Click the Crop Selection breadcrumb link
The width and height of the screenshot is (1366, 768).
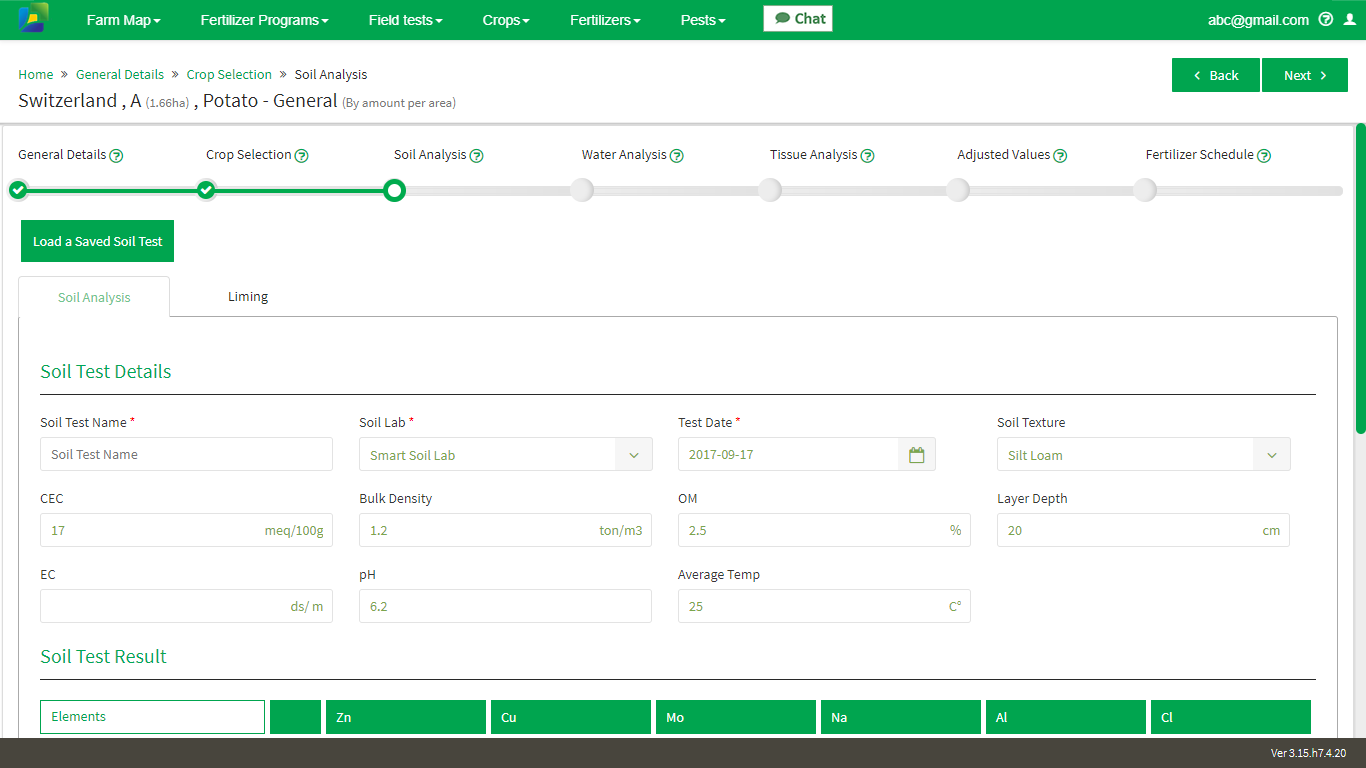tap(229, 75)
